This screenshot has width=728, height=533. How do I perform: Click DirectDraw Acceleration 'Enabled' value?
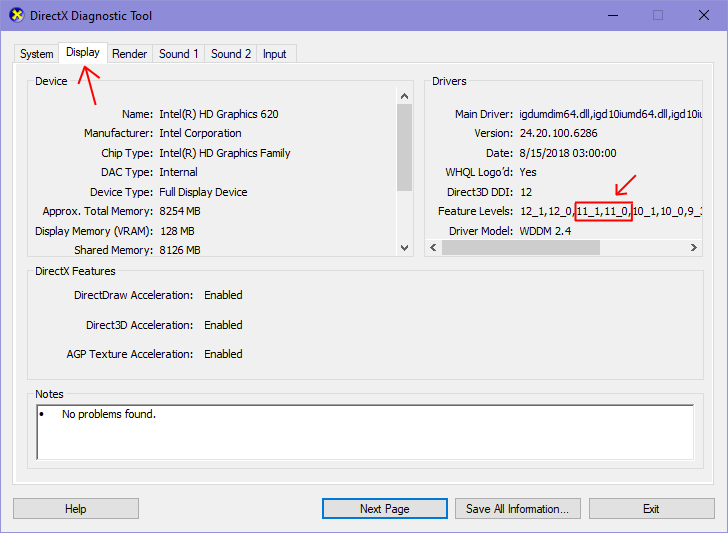click(223, 295)
